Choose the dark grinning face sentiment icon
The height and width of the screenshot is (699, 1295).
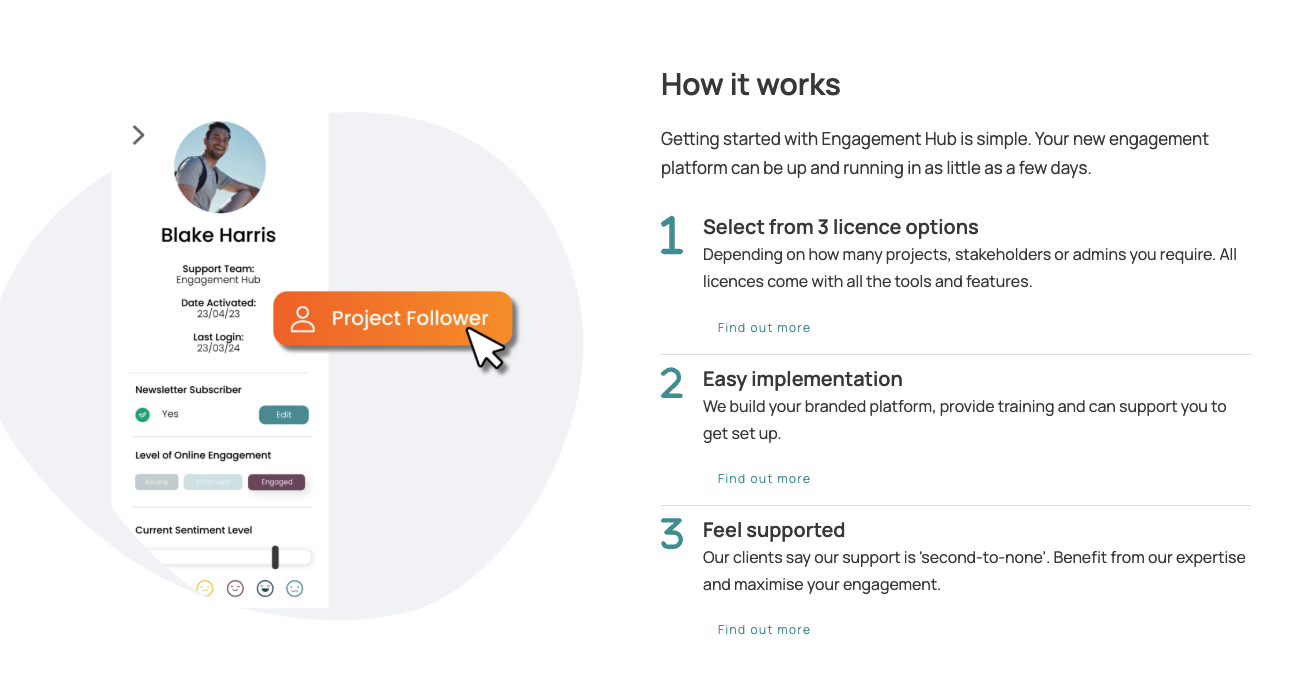265,589
